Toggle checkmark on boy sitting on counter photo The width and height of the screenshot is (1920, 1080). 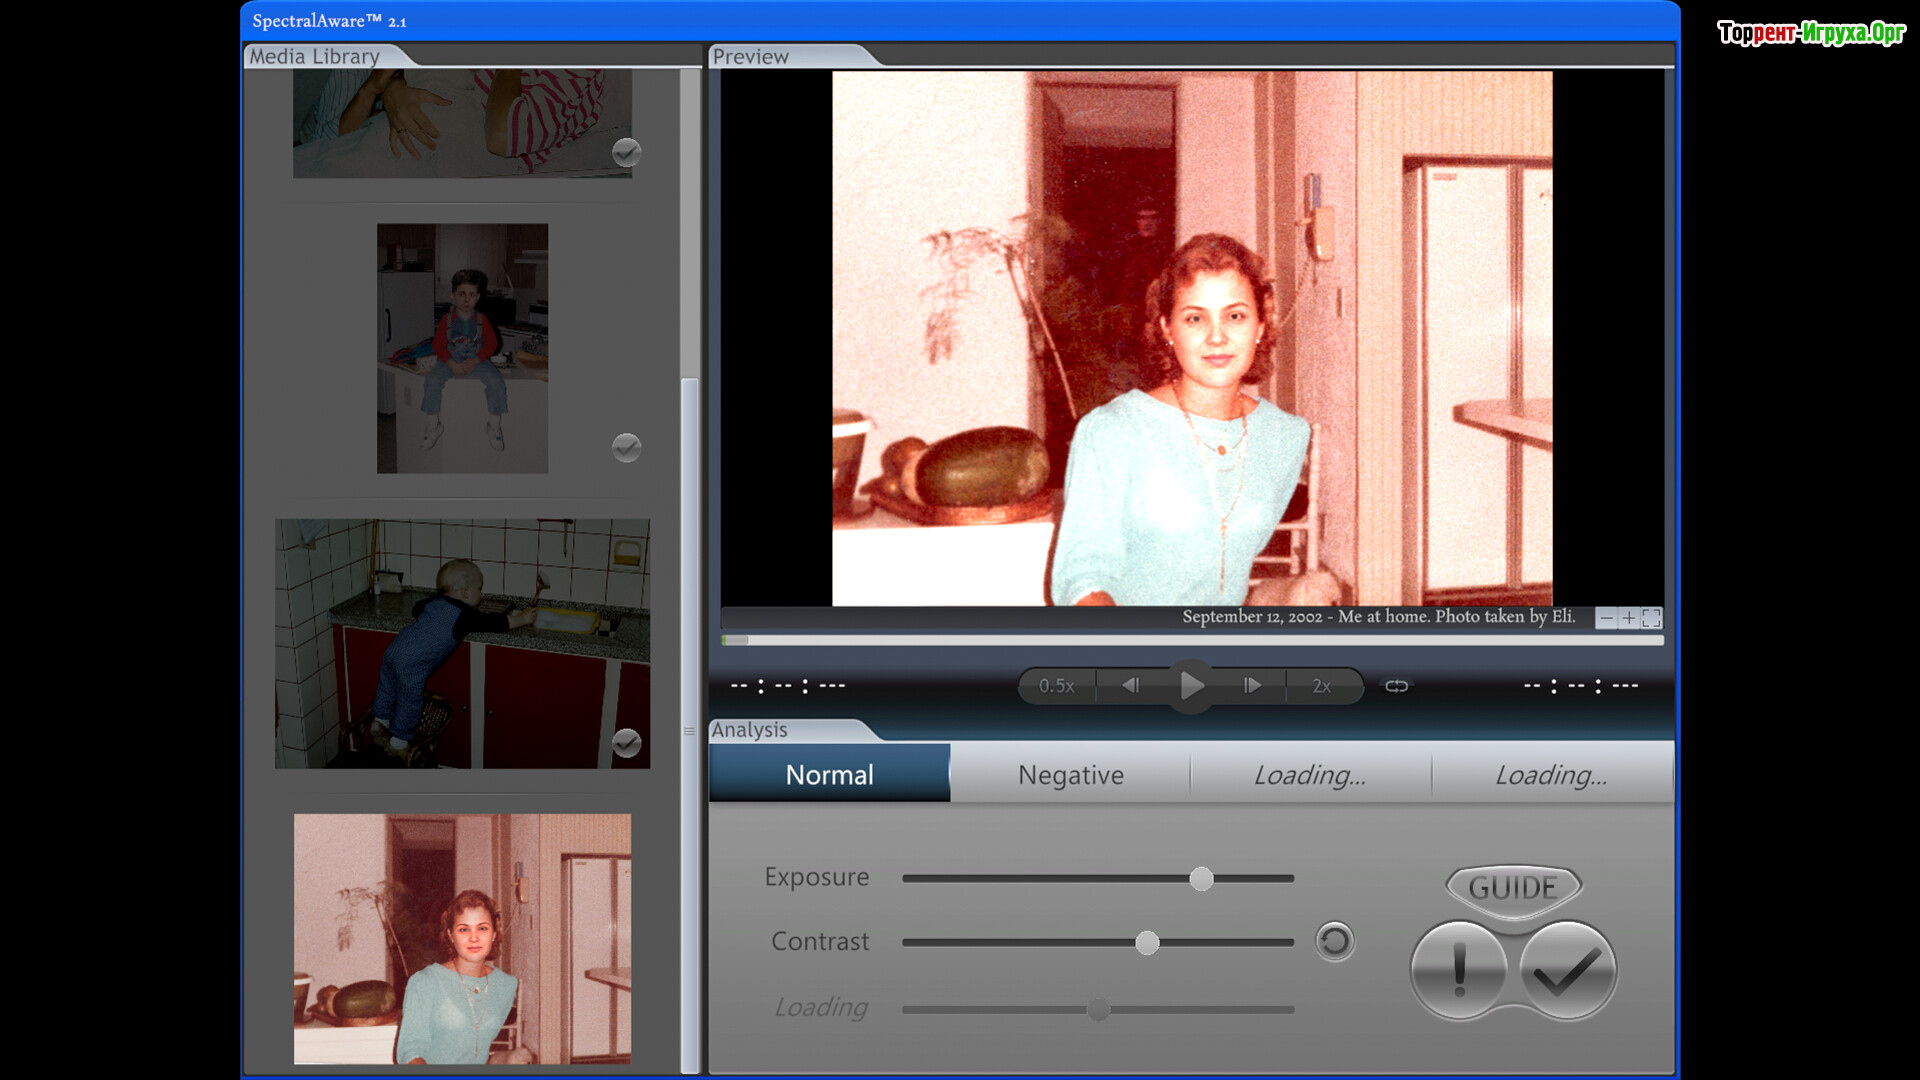626,447
